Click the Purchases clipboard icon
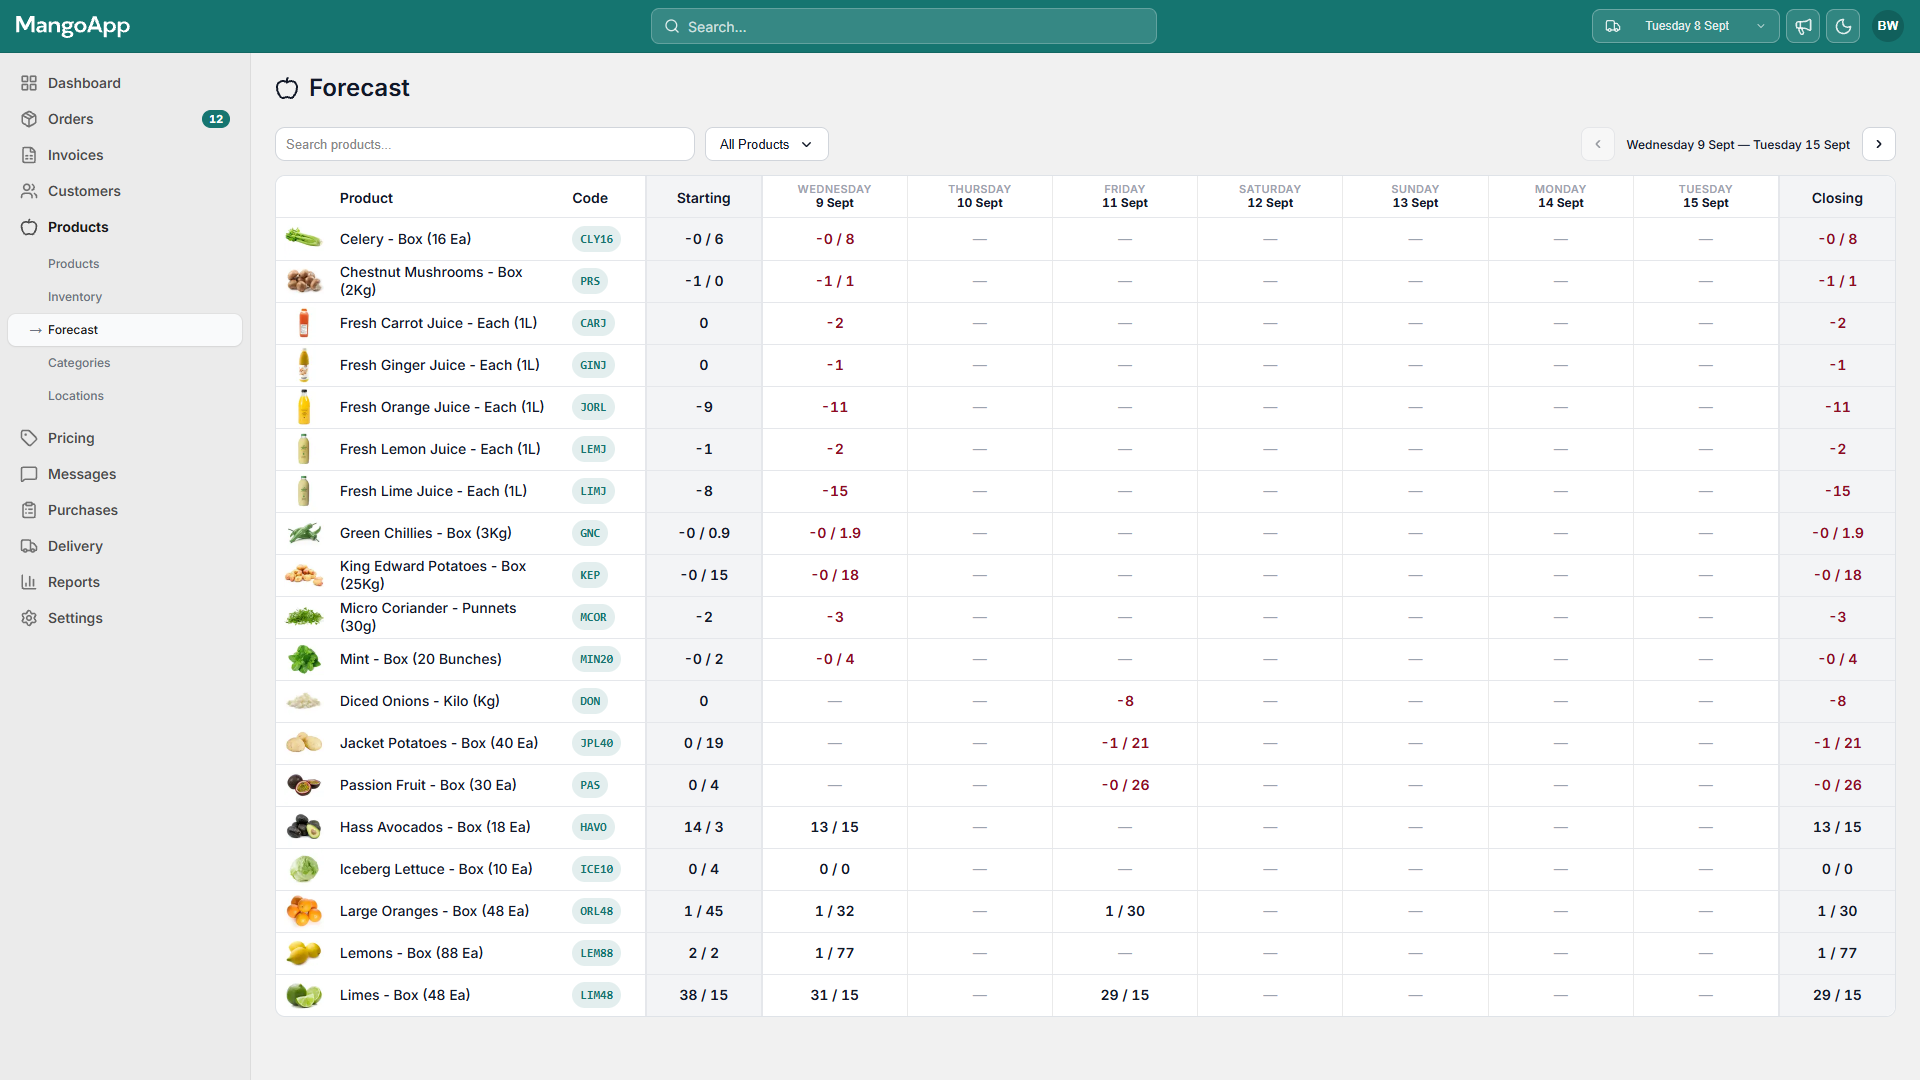This screenshot has width=1920, height=1080. pyautogui.click(x=29, y=510)
